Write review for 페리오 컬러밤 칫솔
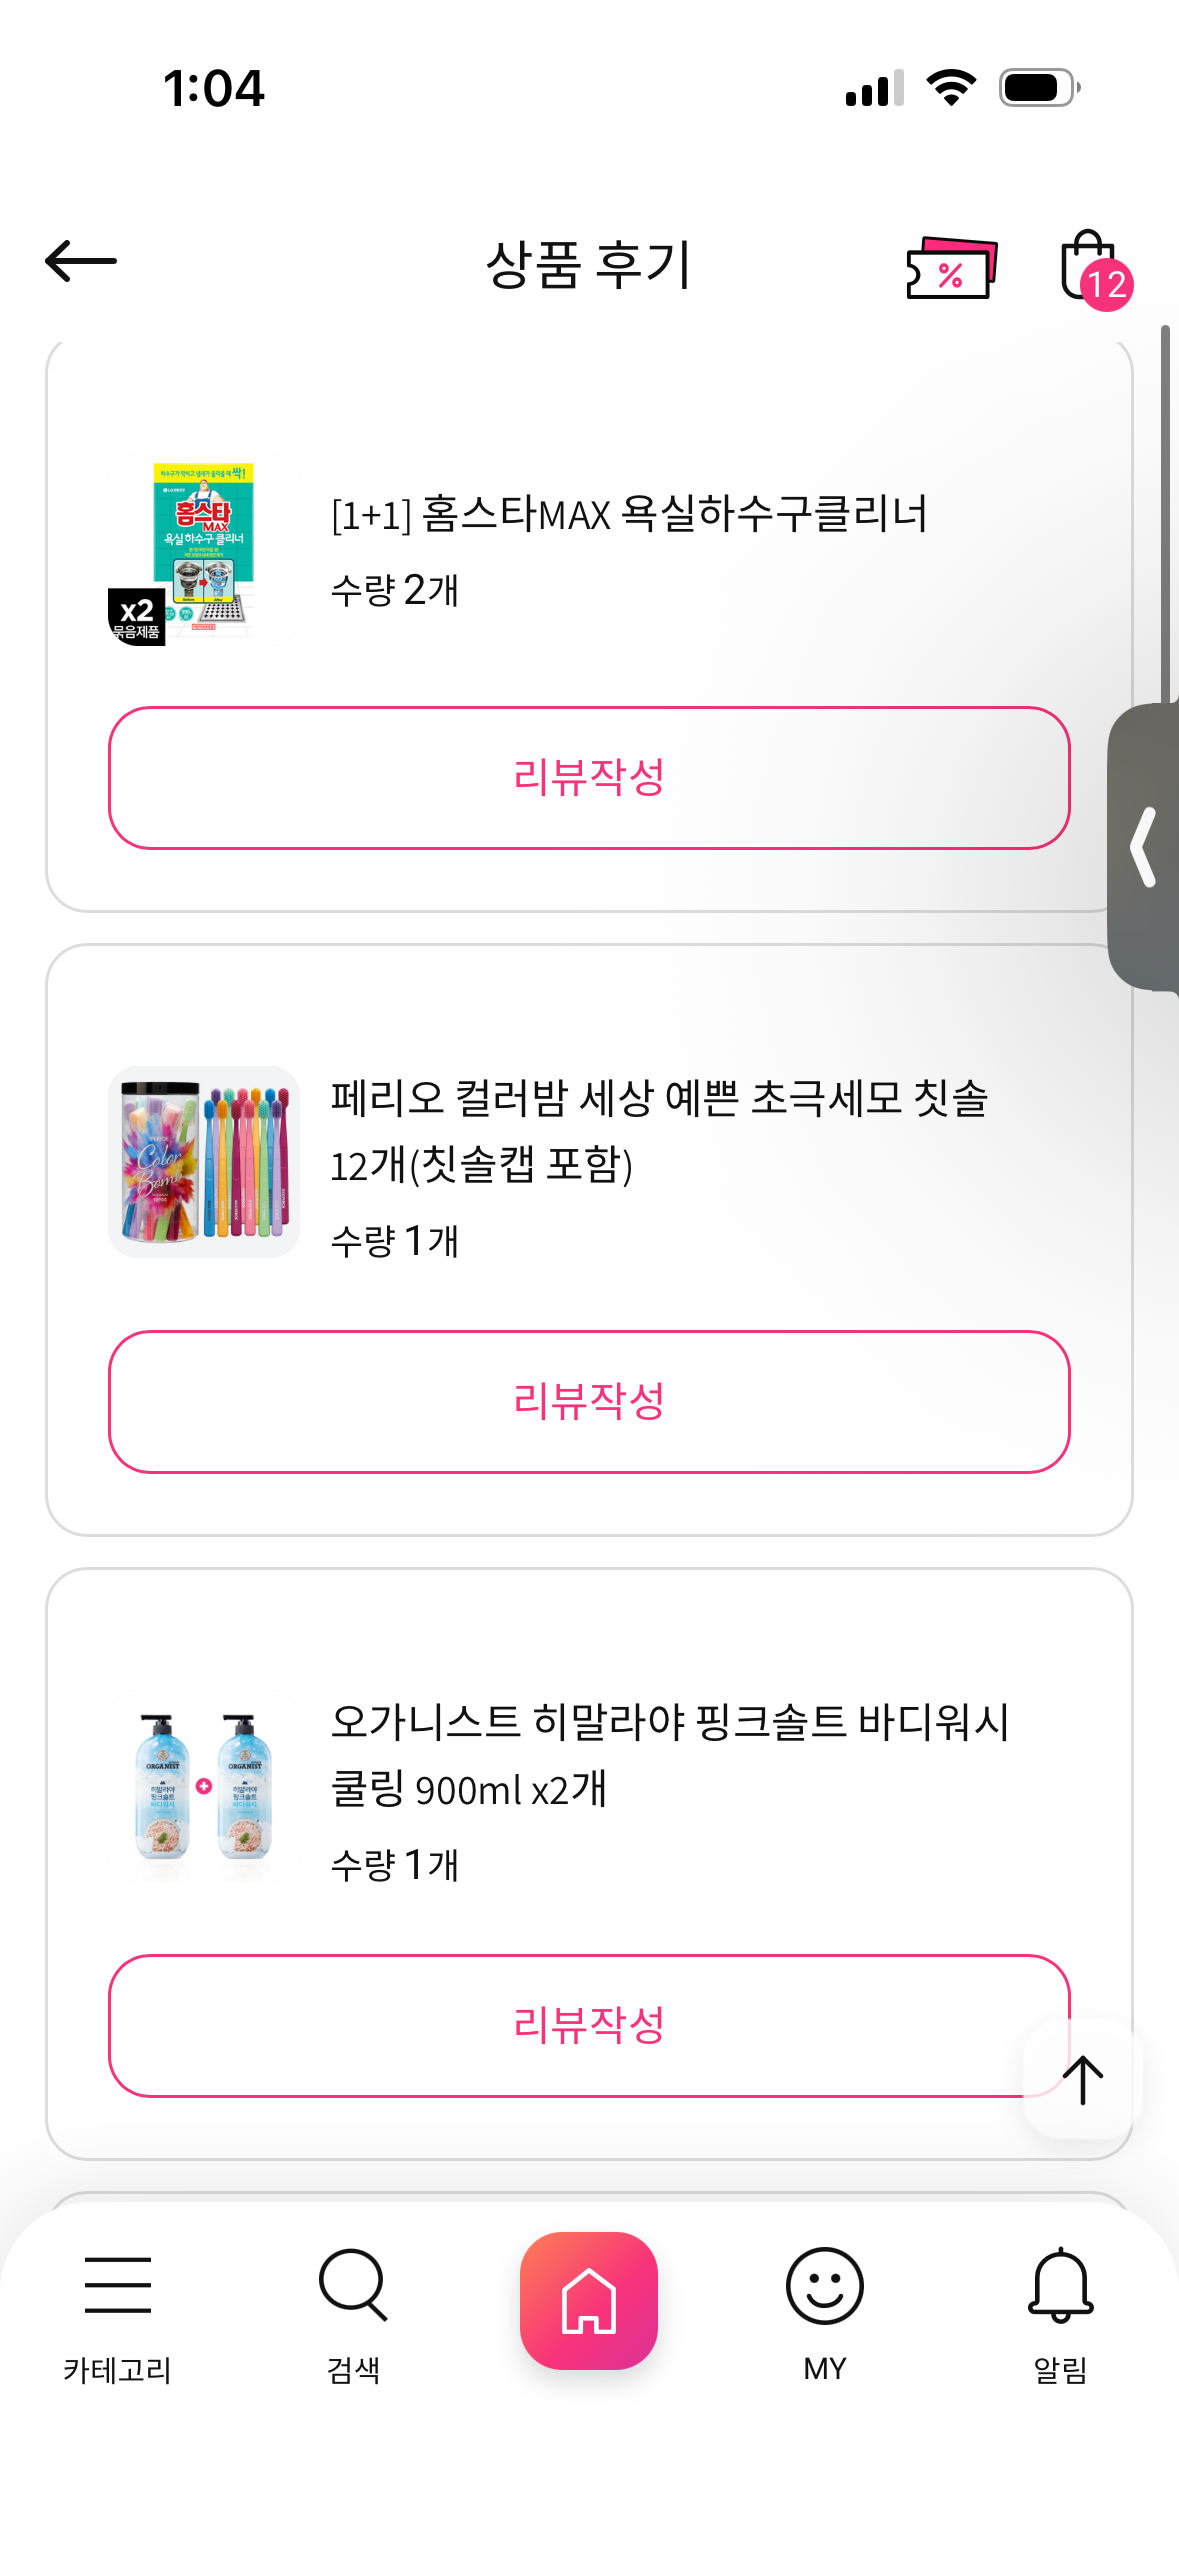Viewport: 1179px width, 2556px height. tap(589, 1401)
